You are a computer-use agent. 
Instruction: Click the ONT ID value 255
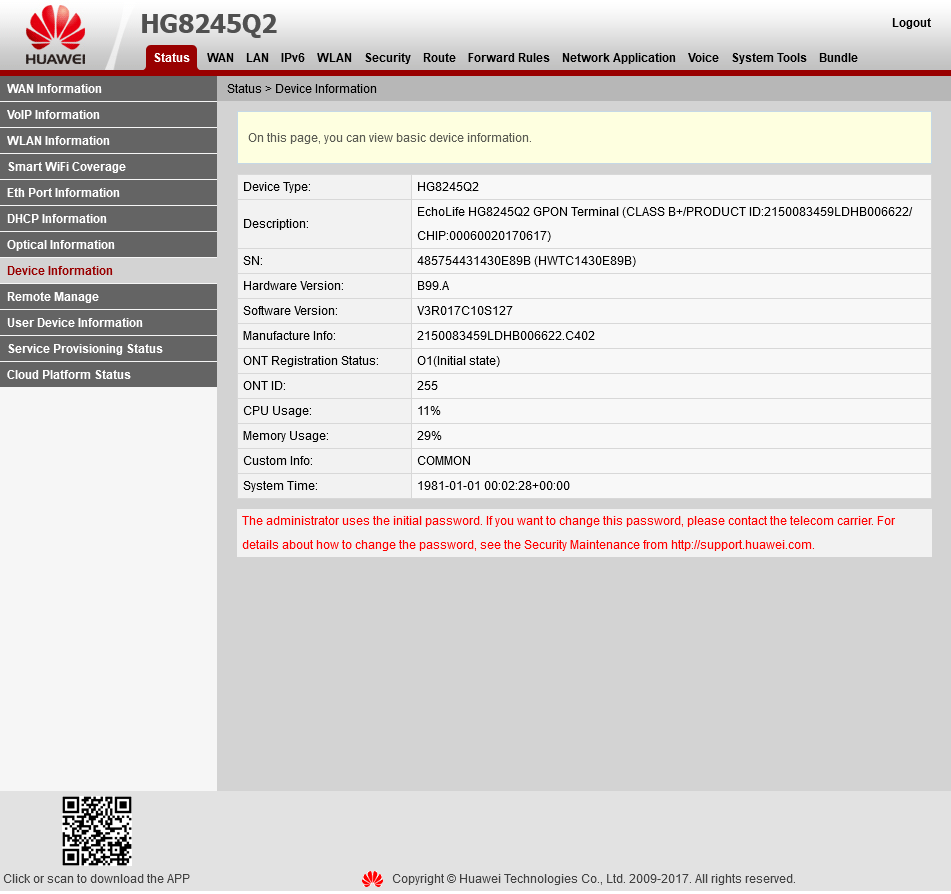[428, 386]
